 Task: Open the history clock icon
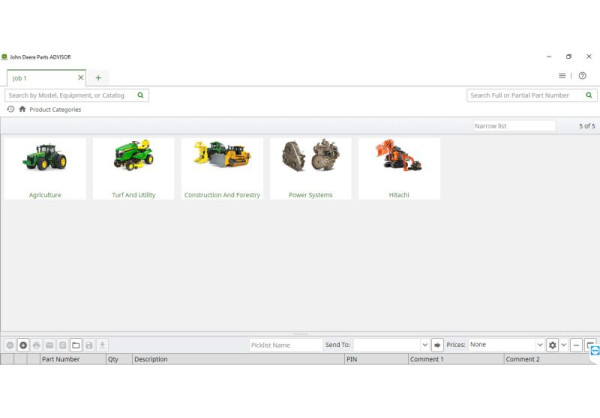[10, 109]
